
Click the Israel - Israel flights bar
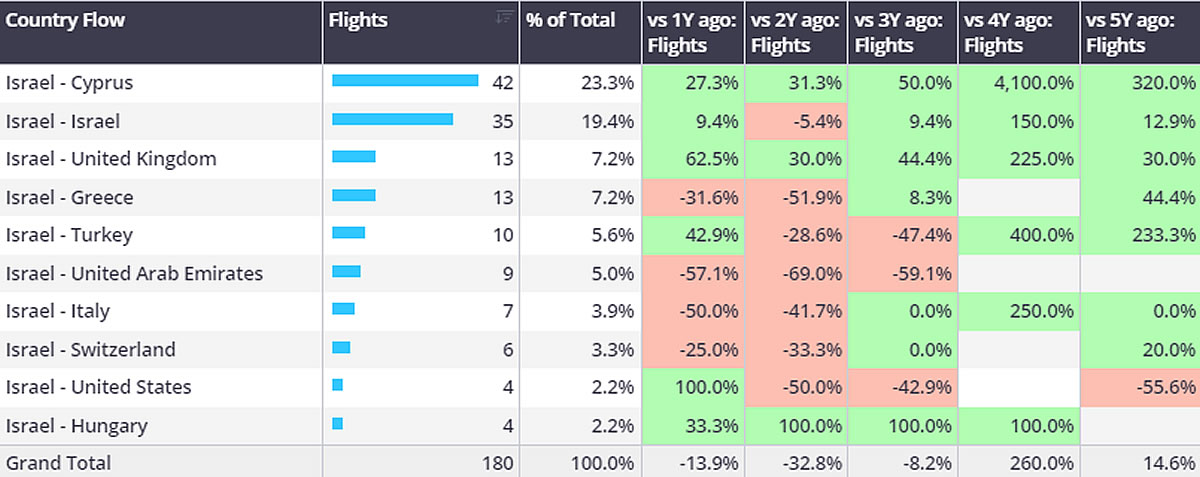(x=392, y=120)
